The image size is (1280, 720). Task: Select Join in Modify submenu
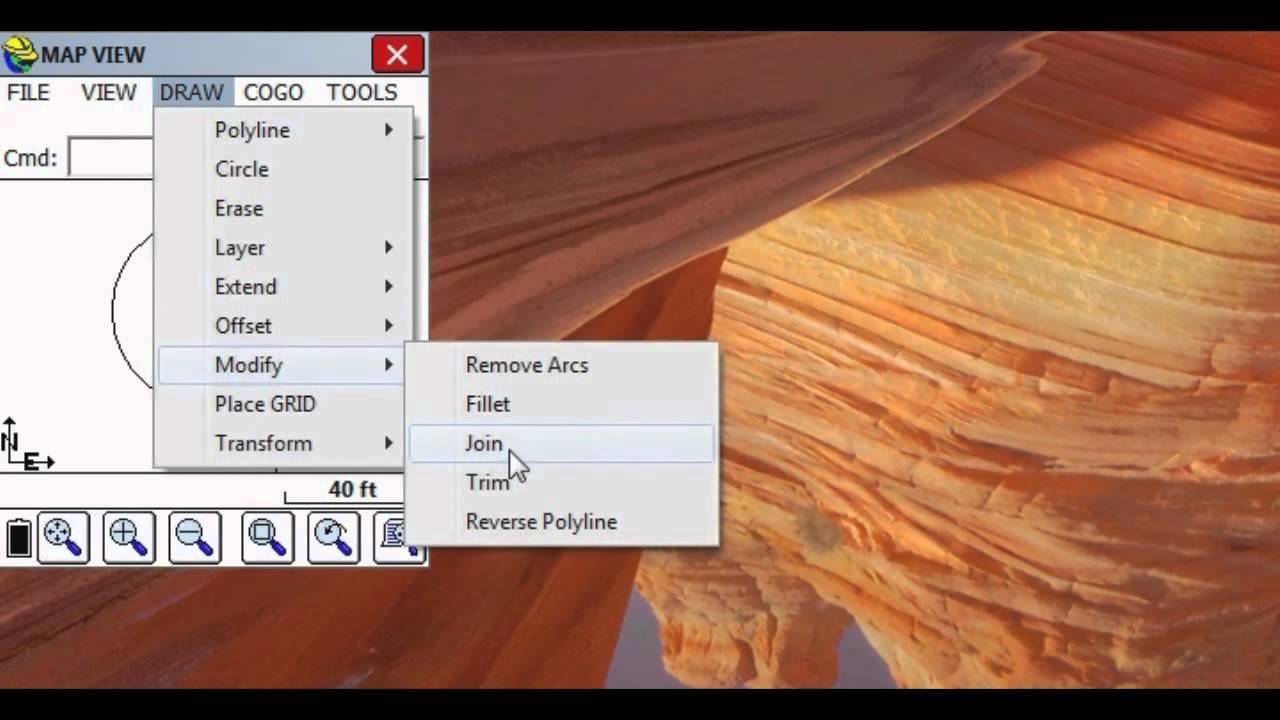point(561,443)
